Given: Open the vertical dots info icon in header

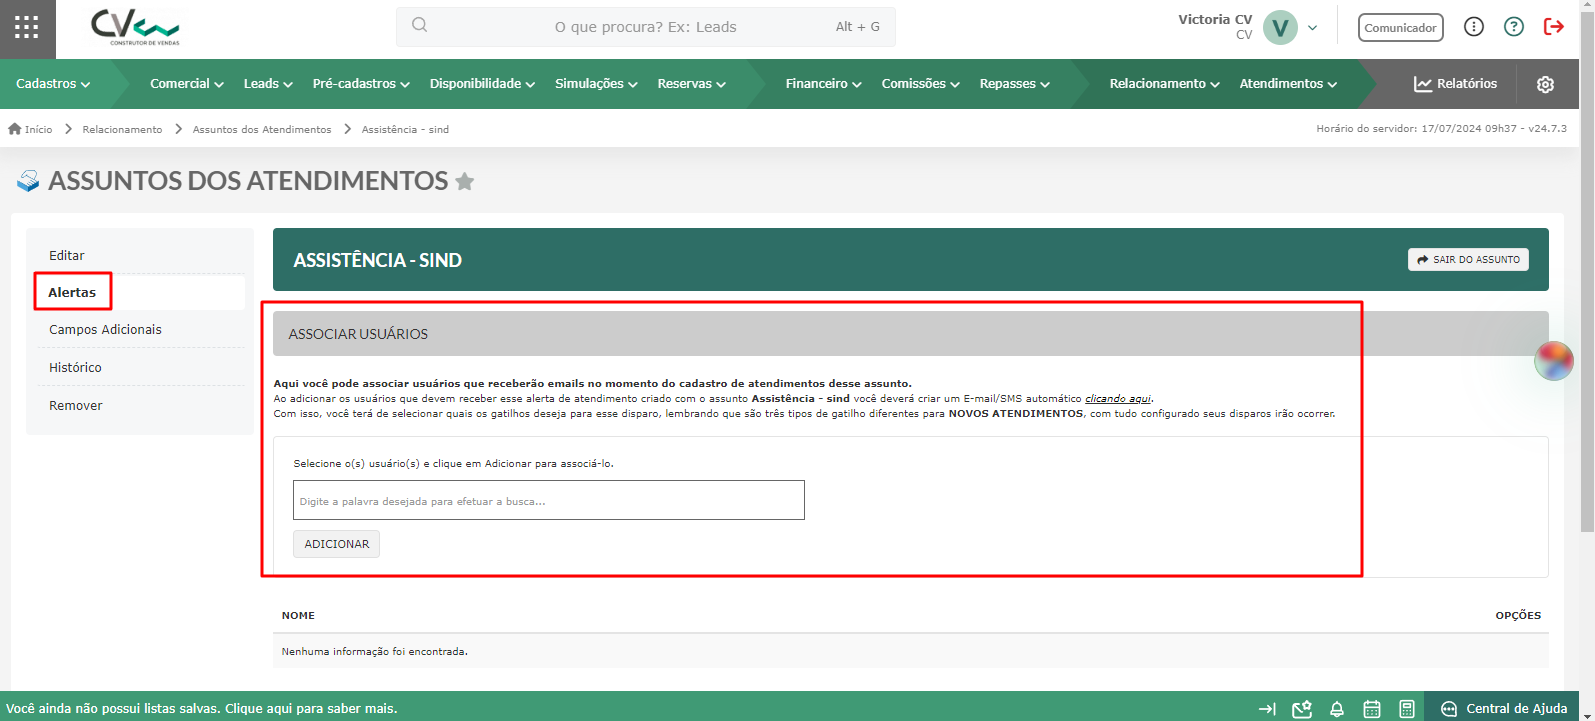Looking at the screenshot, I should point(1474,27).
